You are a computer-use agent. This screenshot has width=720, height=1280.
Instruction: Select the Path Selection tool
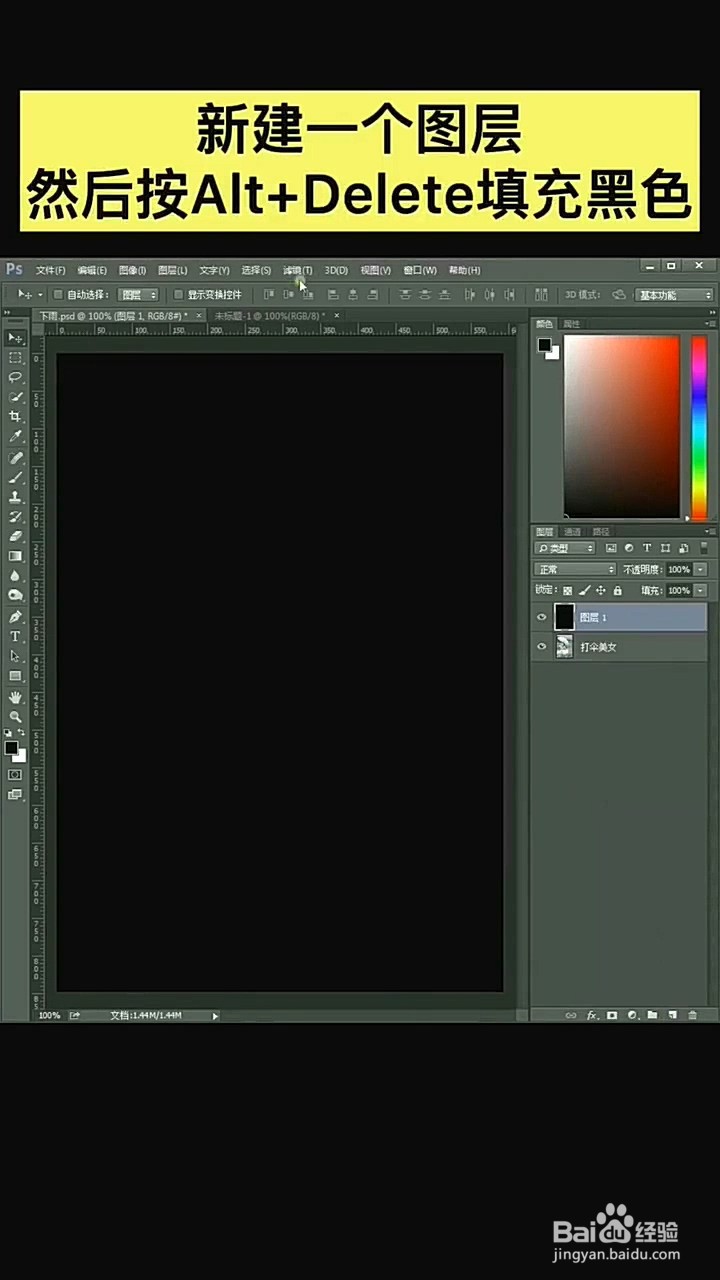[x=15, y=656]
